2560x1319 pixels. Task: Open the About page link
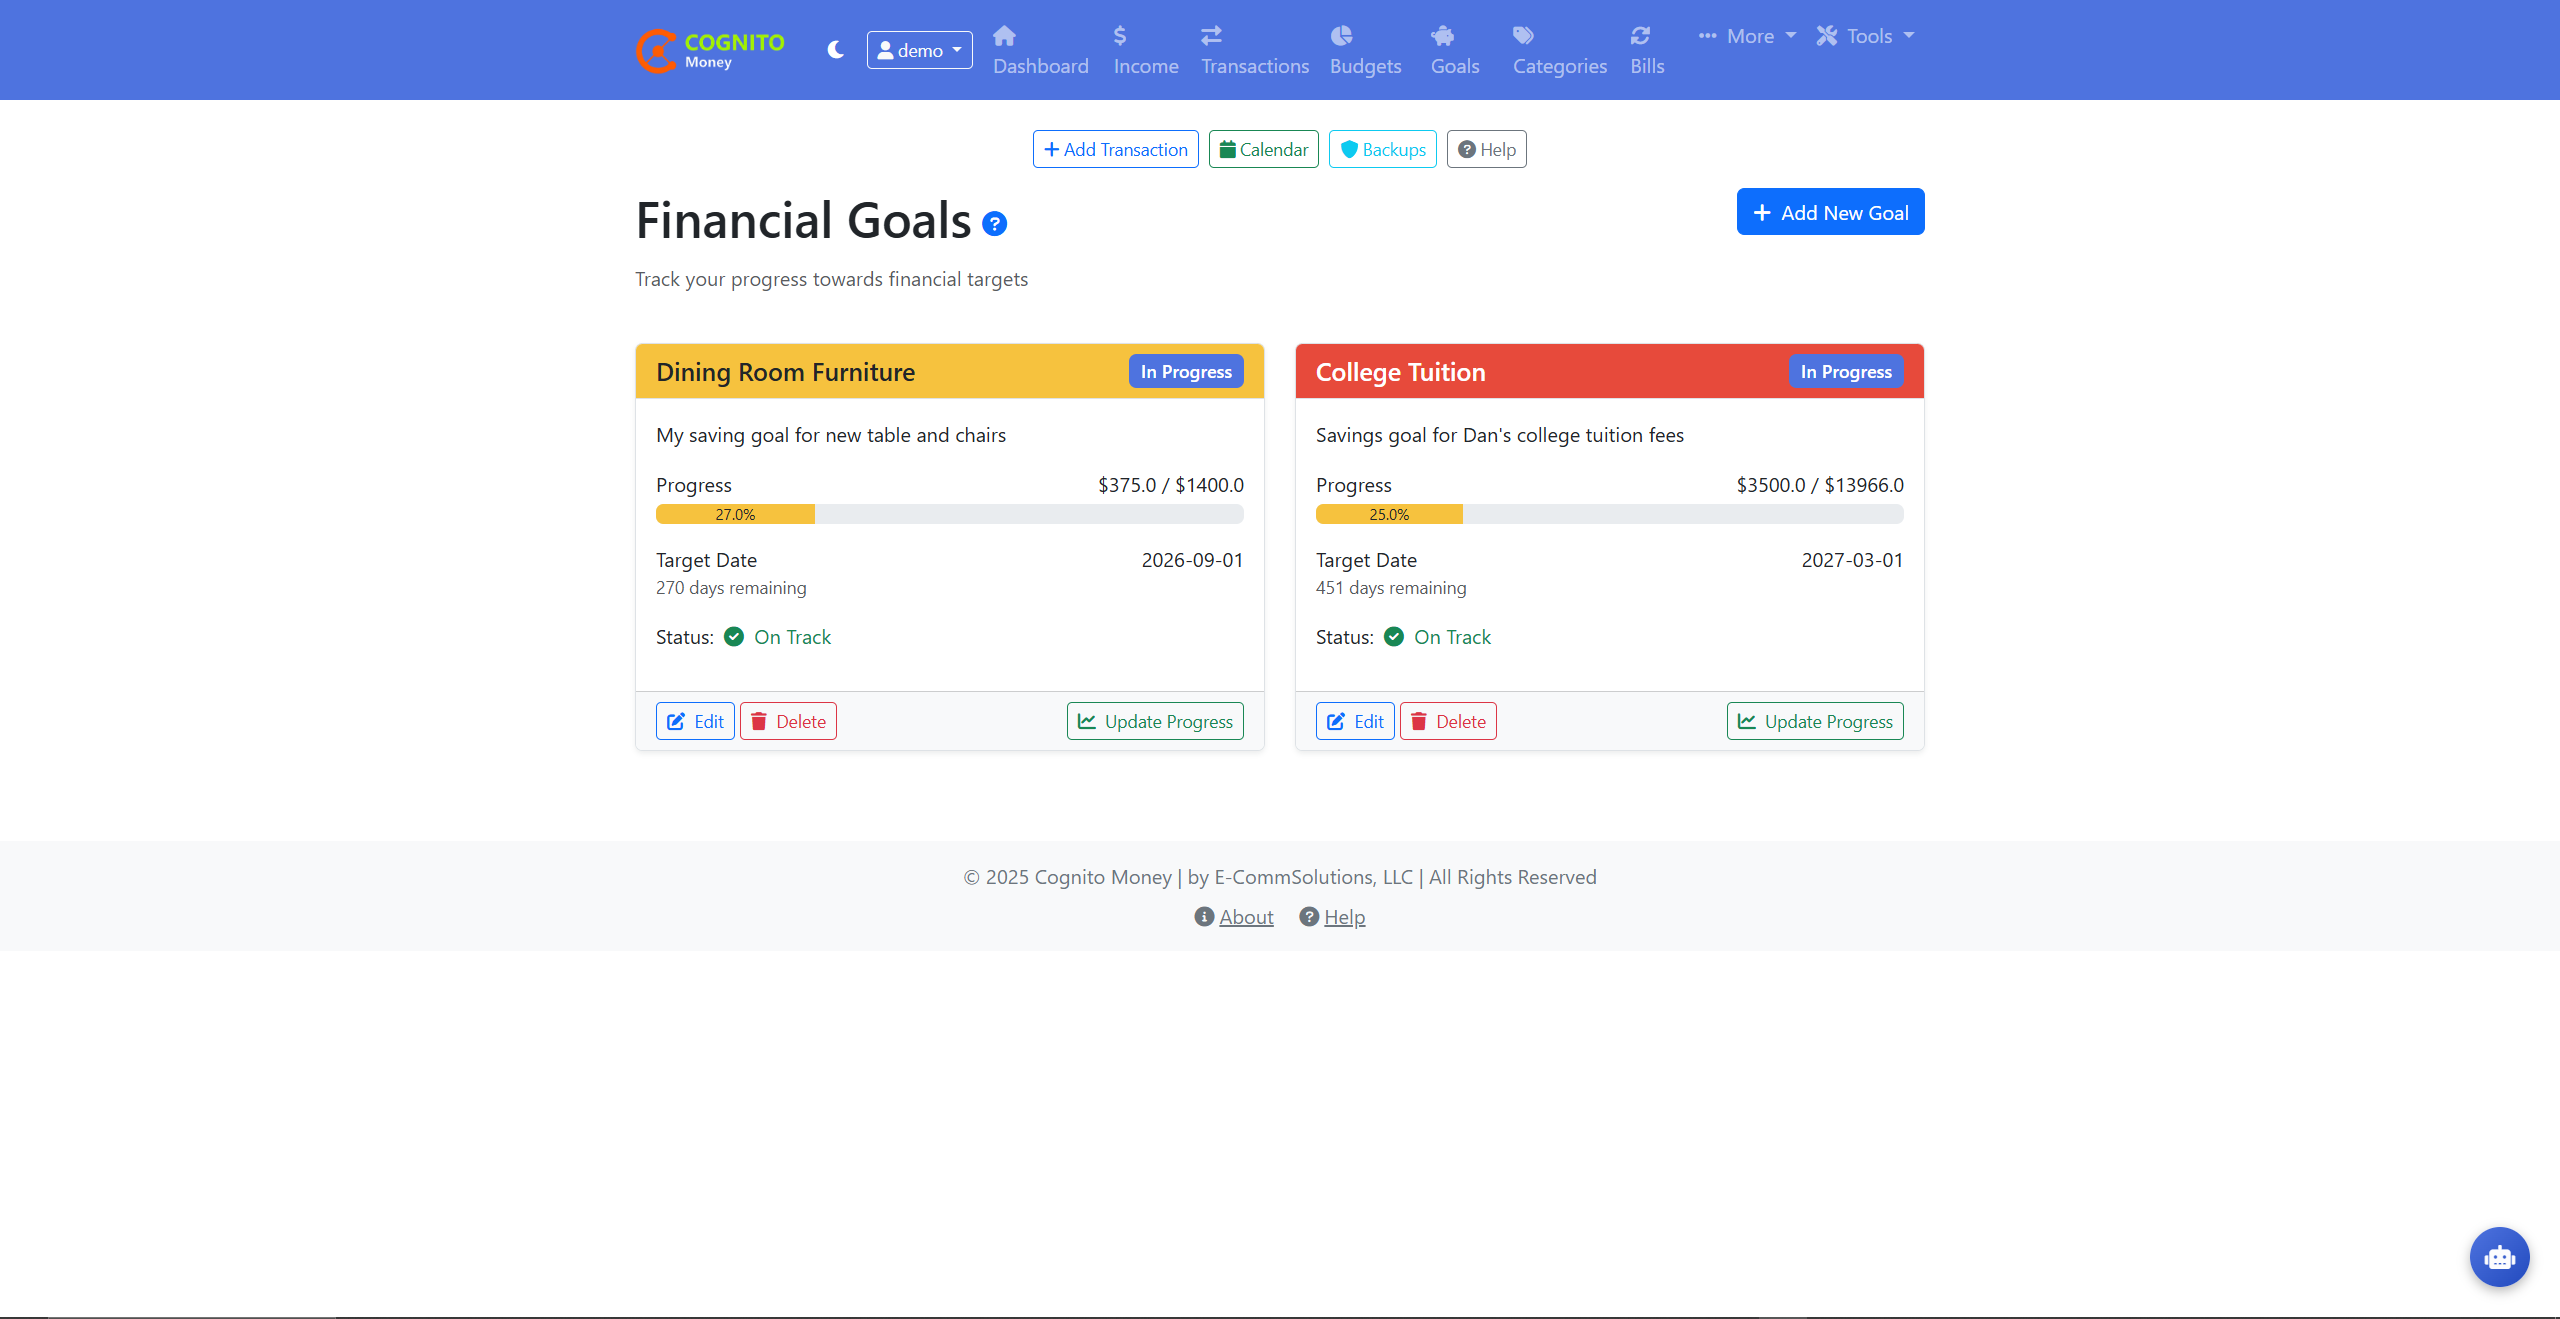[1246, 916]
